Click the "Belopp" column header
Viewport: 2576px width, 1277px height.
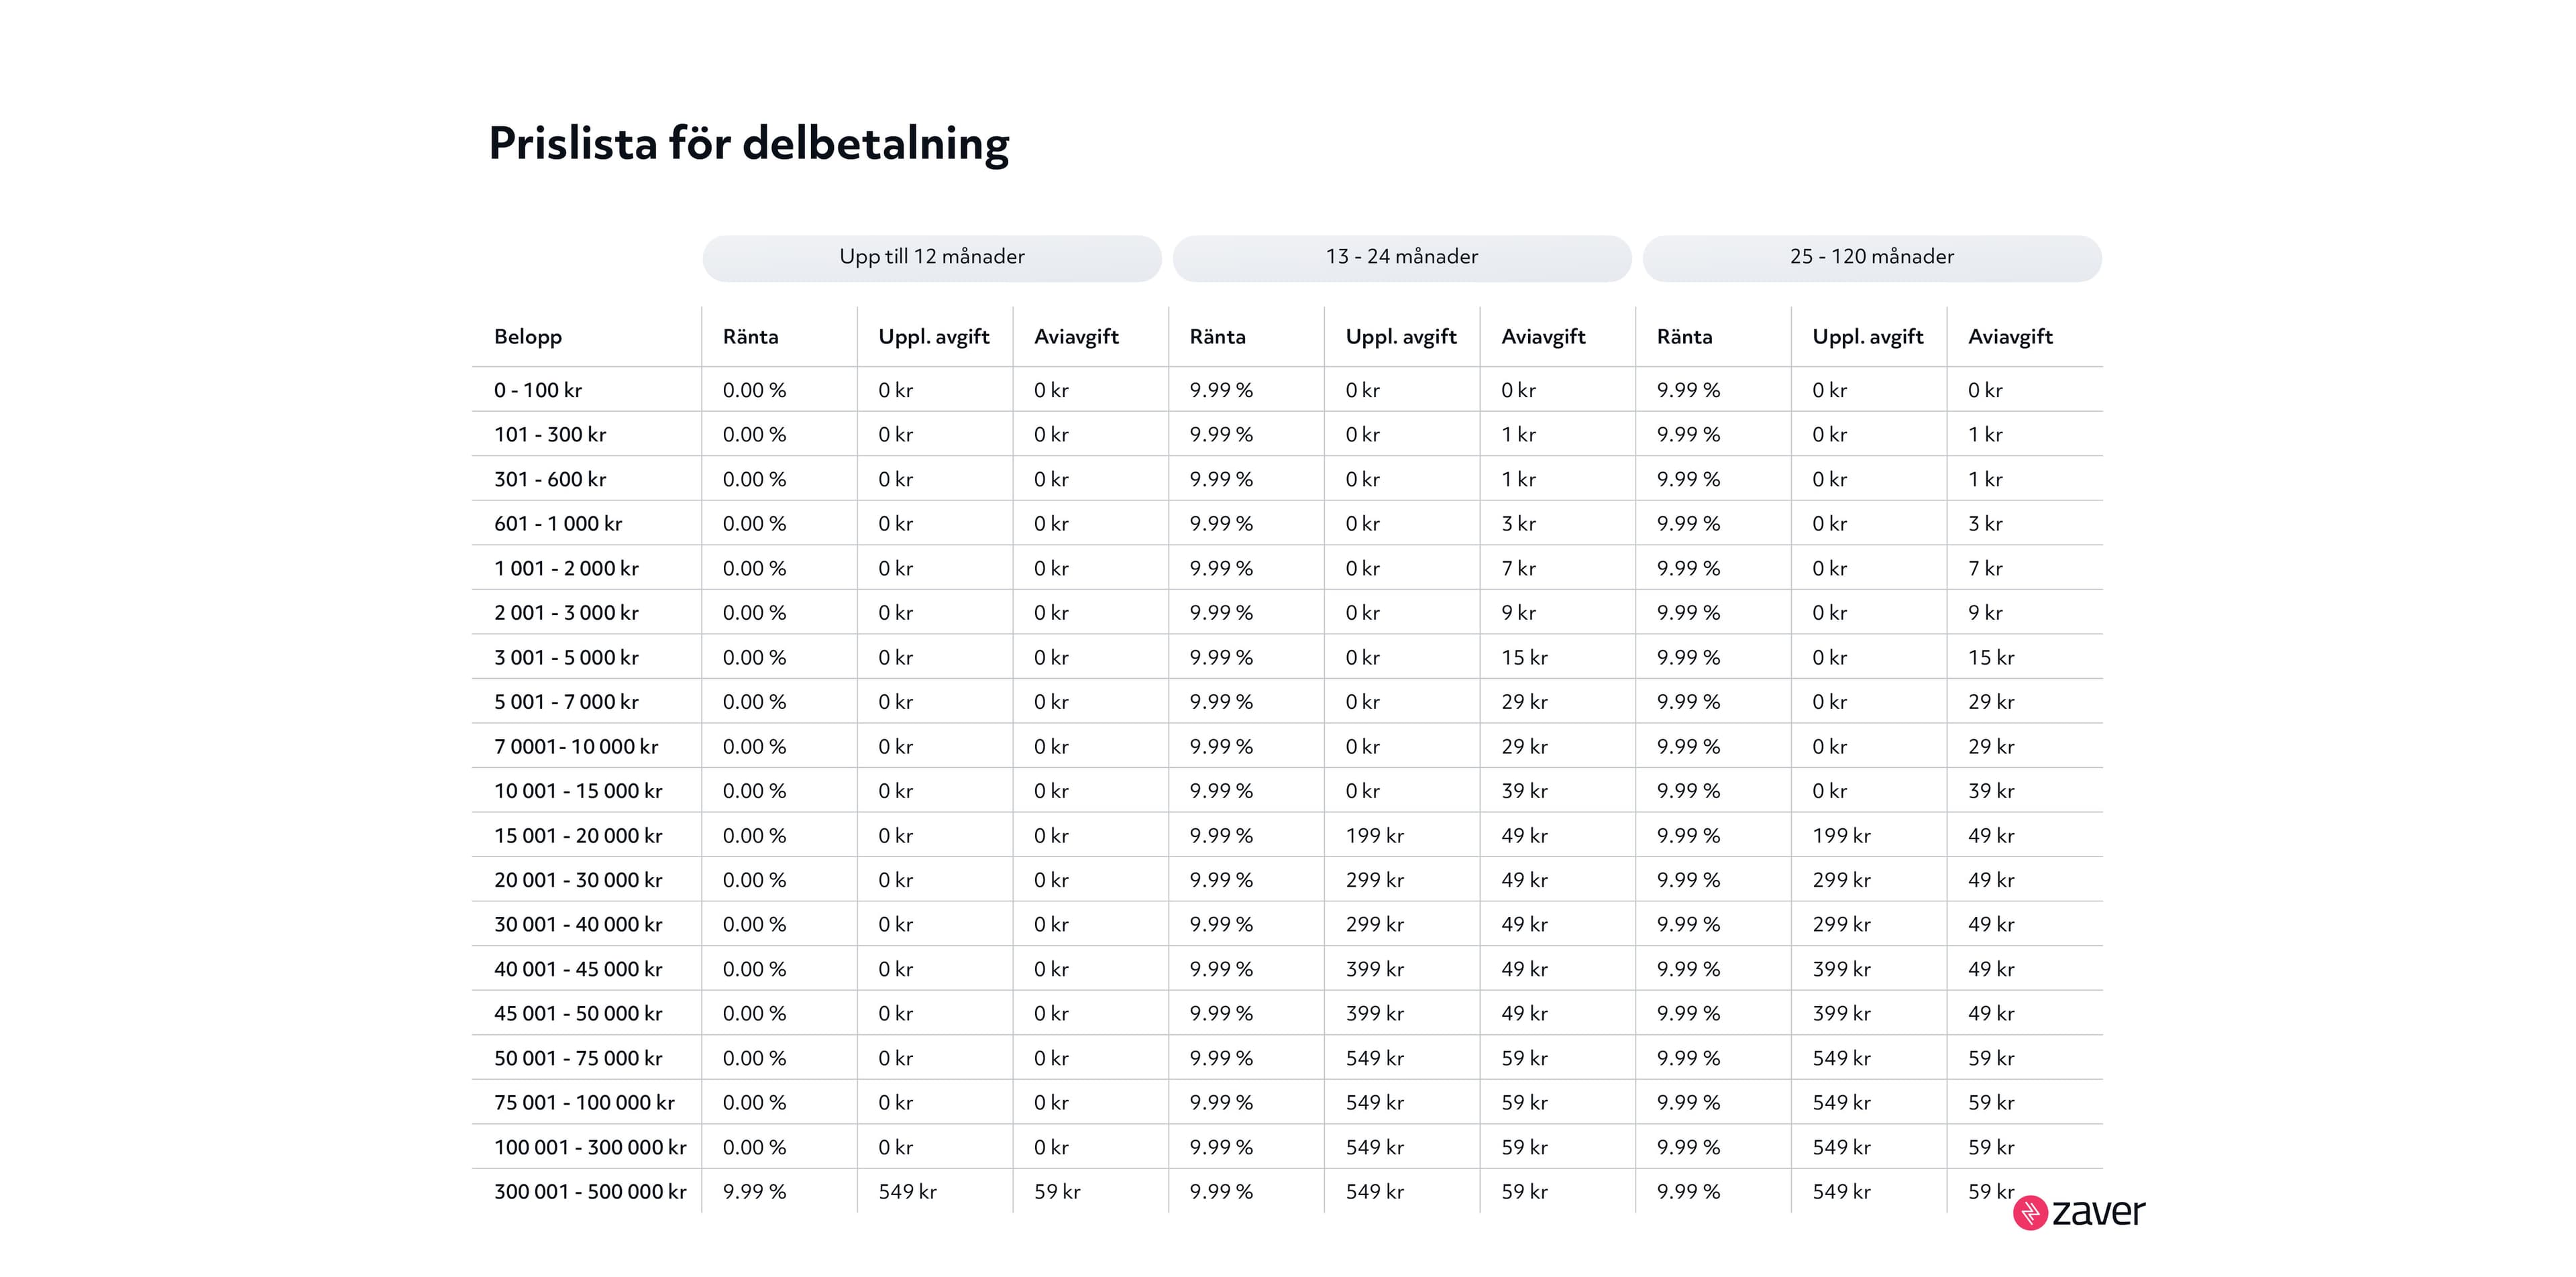(x=528, y=337)
